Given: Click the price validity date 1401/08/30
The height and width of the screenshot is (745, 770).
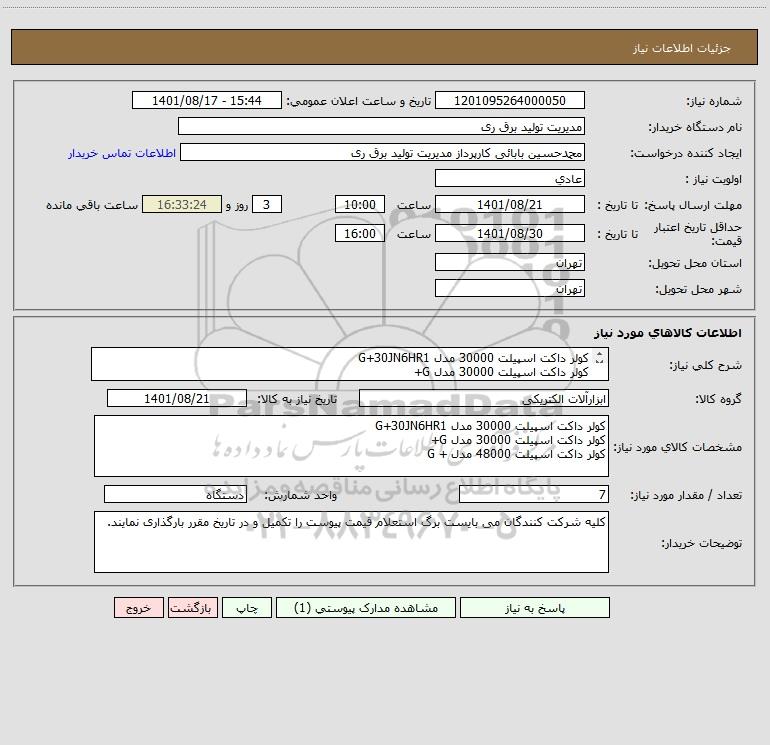Looking at the screenshot, I should point(510,233).
